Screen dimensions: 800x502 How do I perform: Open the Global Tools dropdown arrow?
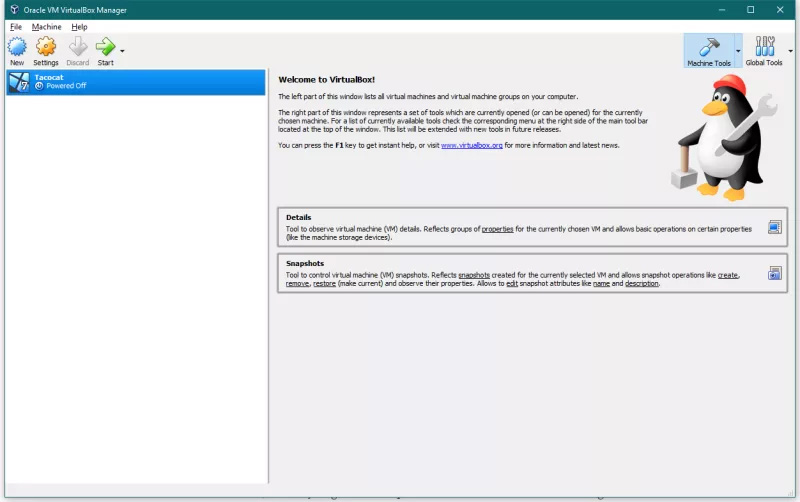point(790,51)
